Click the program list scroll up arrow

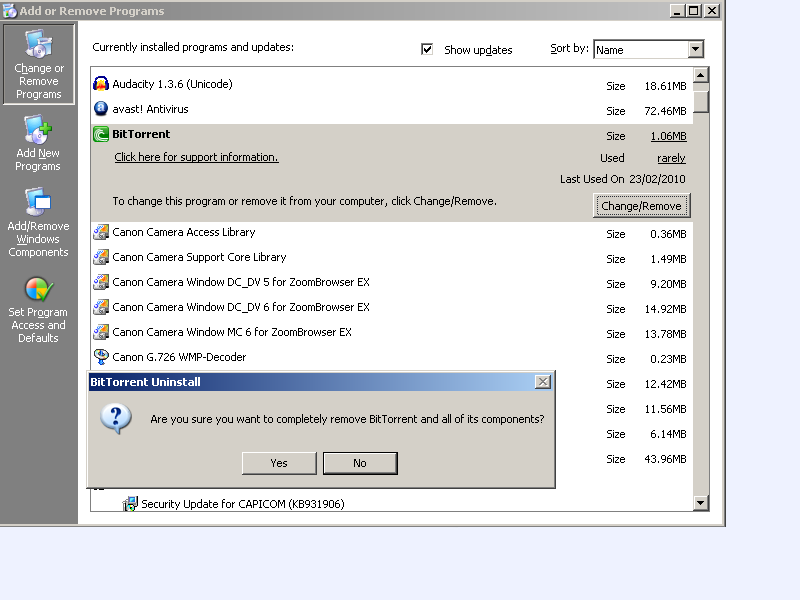(700, 75)
